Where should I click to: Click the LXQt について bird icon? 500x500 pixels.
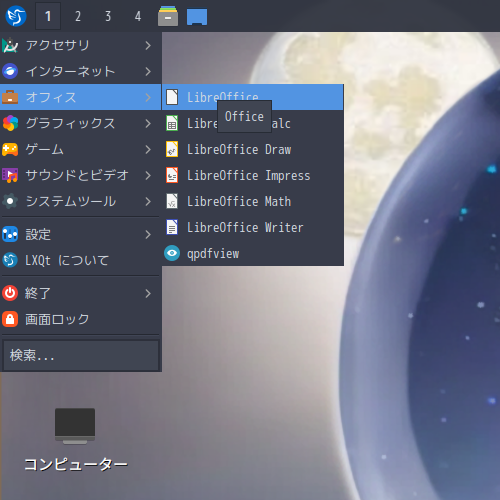point(10,260)
